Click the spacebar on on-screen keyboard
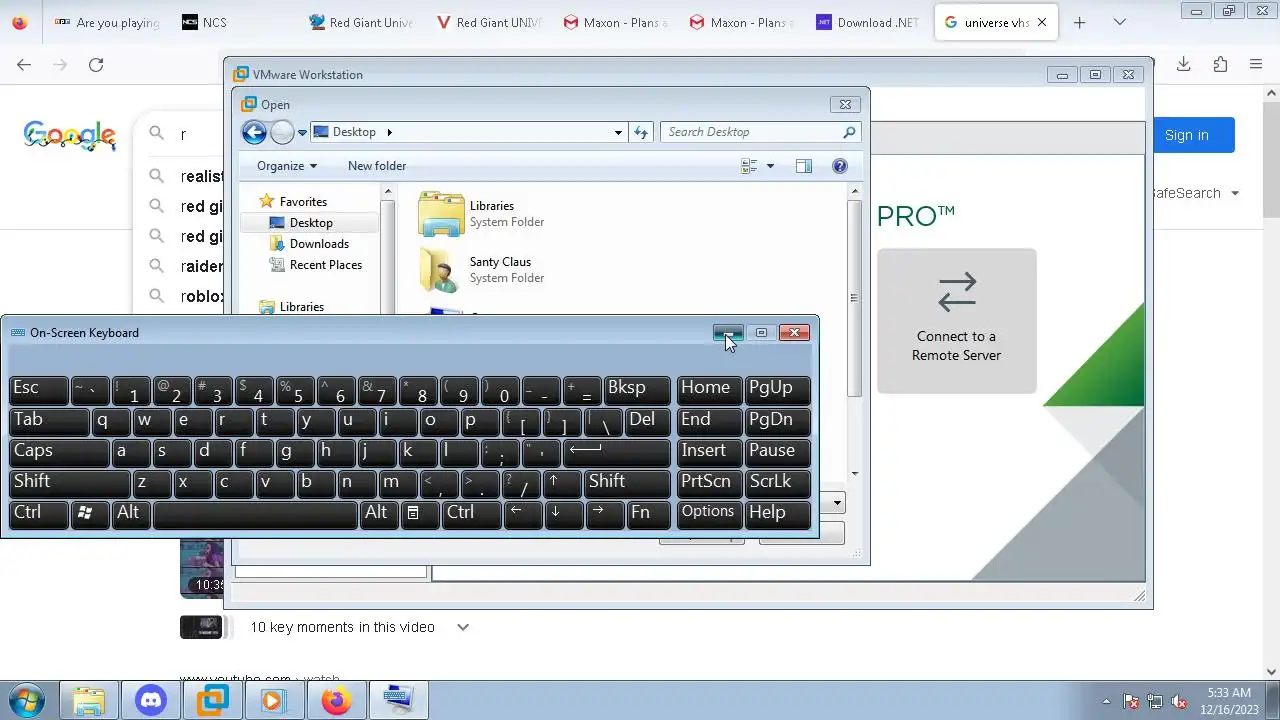This screenshot has width=1280, height=720. 256,513
